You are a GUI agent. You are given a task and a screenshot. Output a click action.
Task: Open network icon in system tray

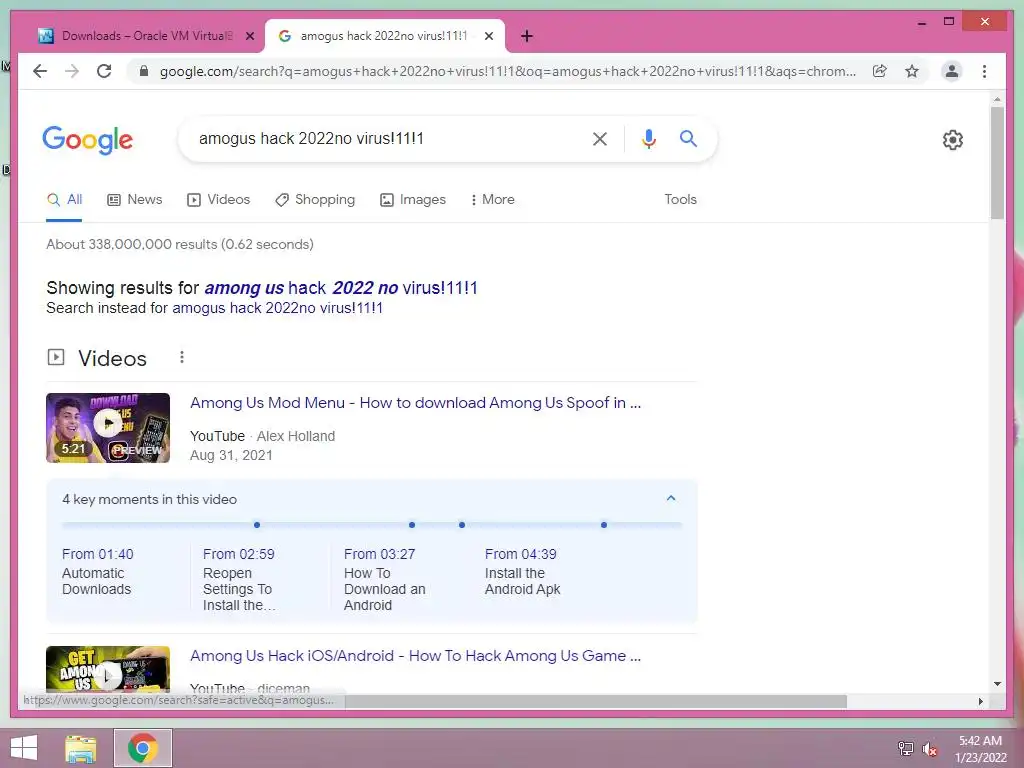[905, 748]
